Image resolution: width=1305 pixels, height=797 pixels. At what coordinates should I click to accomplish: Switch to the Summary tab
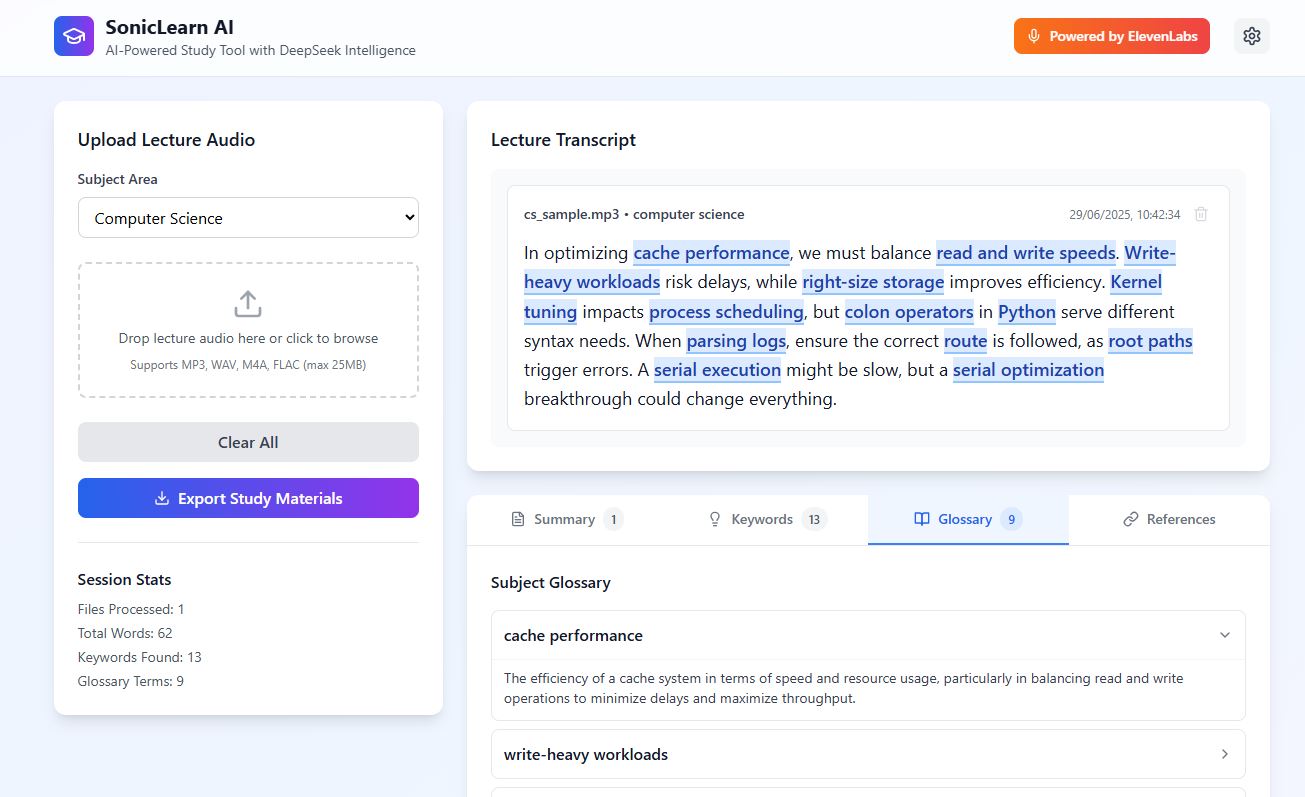(567, 519)
